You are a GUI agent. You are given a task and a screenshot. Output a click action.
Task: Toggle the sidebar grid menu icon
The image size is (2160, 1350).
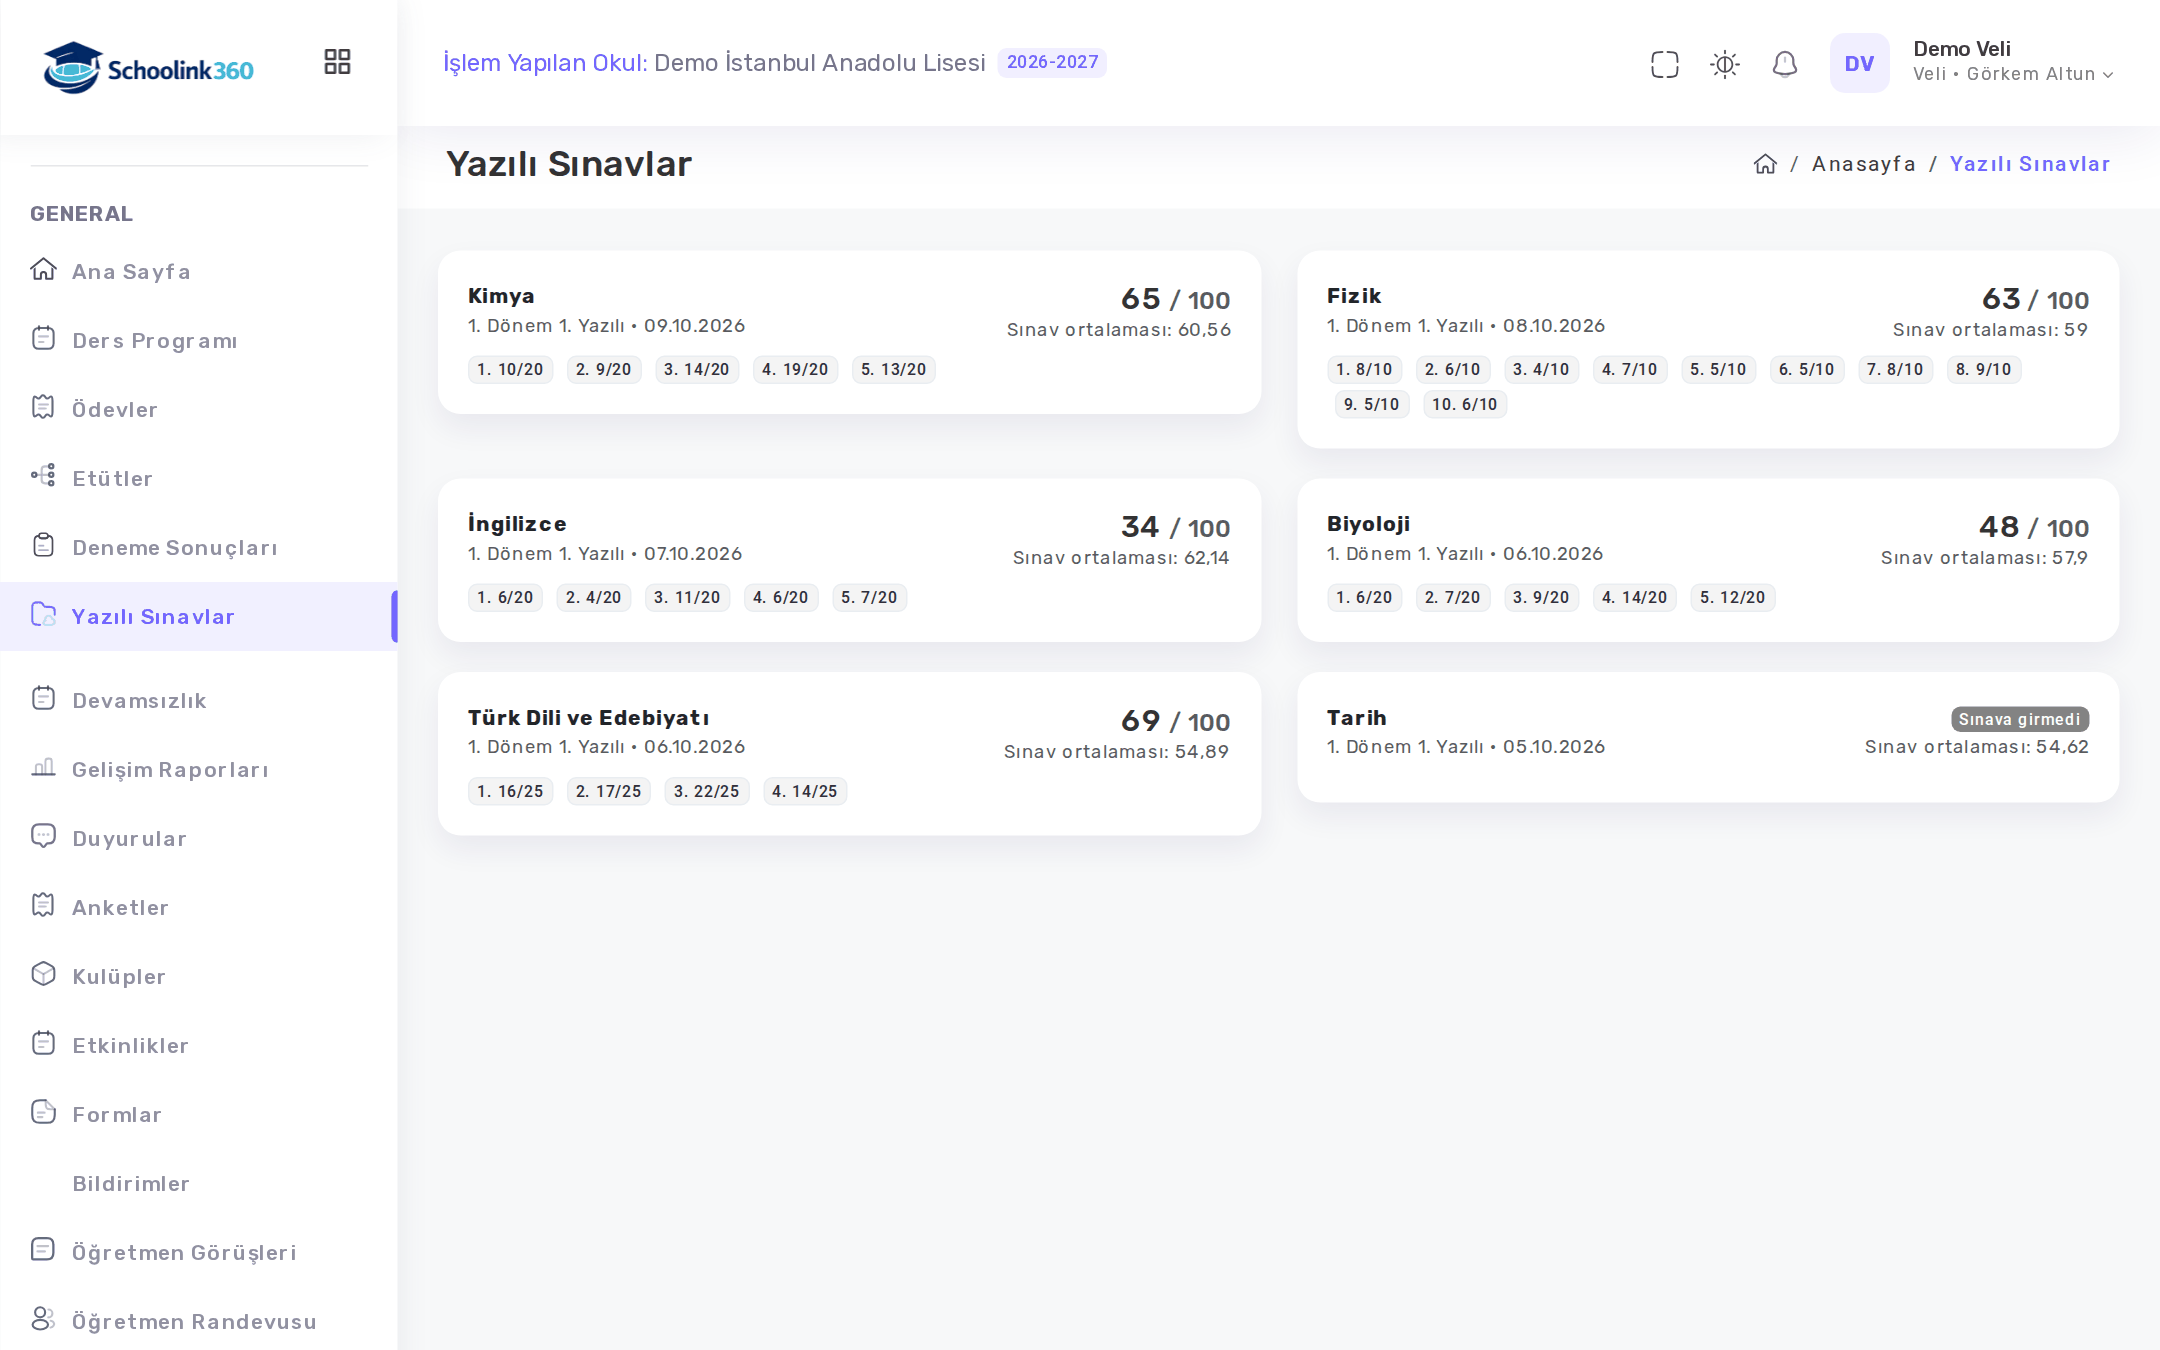tap(337, 62)
